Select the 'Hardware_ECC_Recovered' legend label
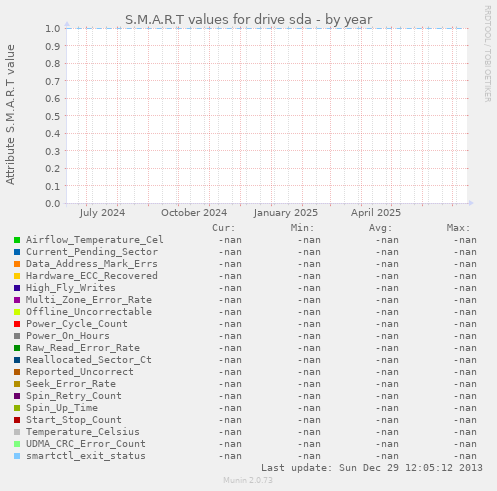This screenshot has width=497, height=491. (92, 276)
